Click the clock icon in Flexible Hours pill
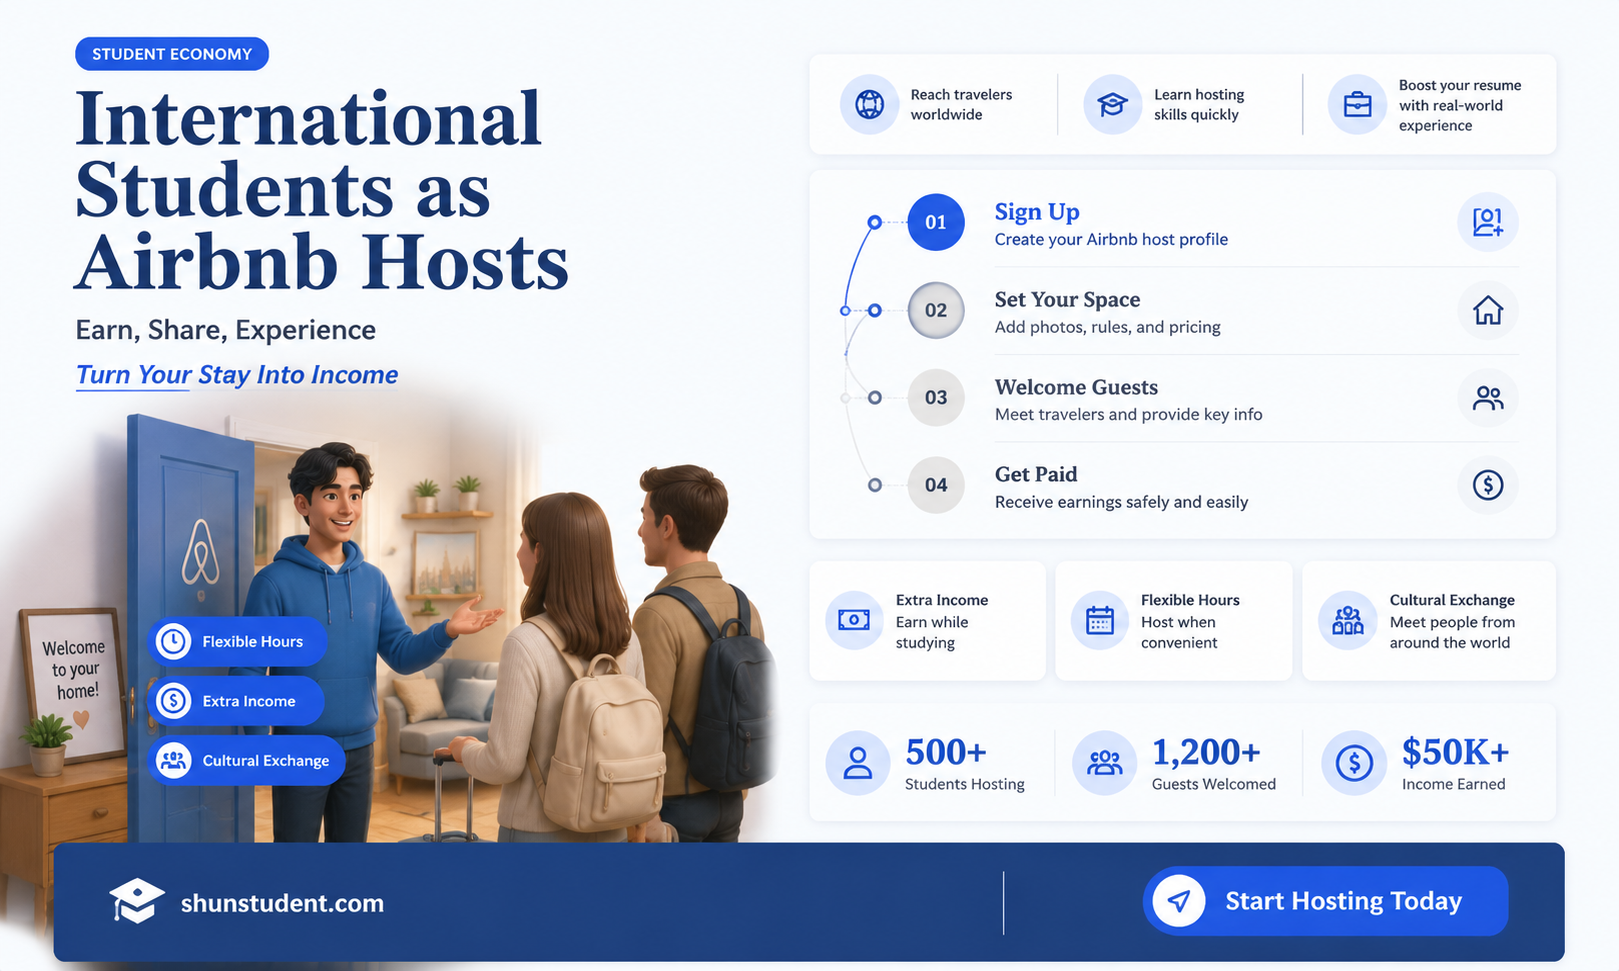The image size is (1619, 971). tap(173, 641)
